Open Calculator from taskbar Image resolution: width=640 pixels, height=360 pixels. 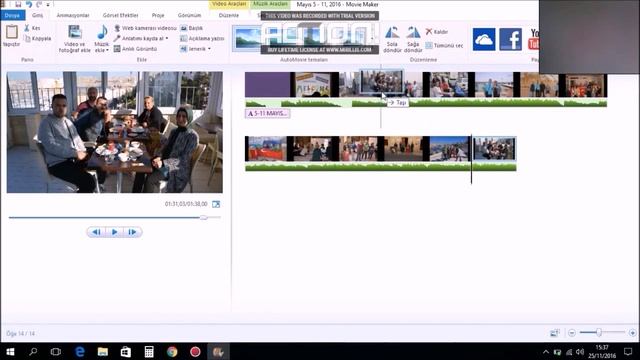click(149, 351)
